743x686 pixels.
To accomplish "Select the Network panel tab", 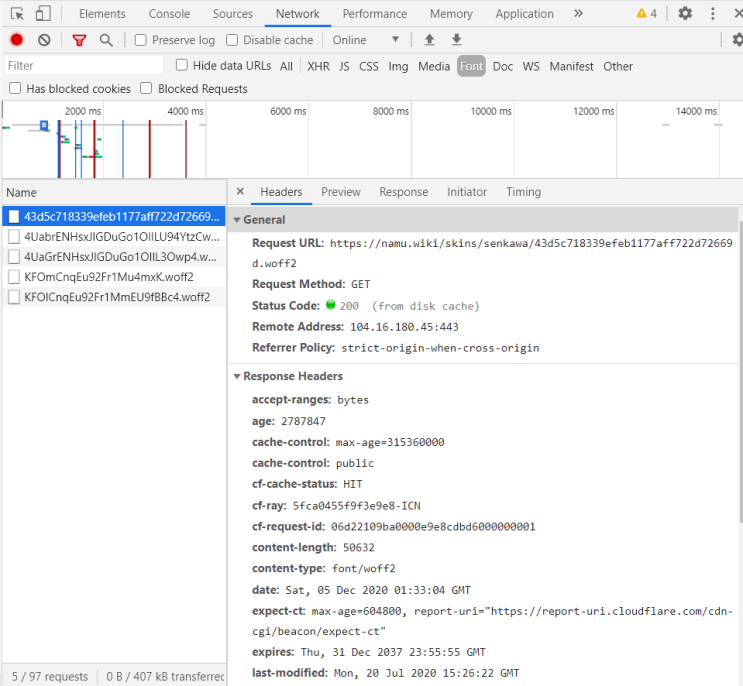I will click(298, 14).
